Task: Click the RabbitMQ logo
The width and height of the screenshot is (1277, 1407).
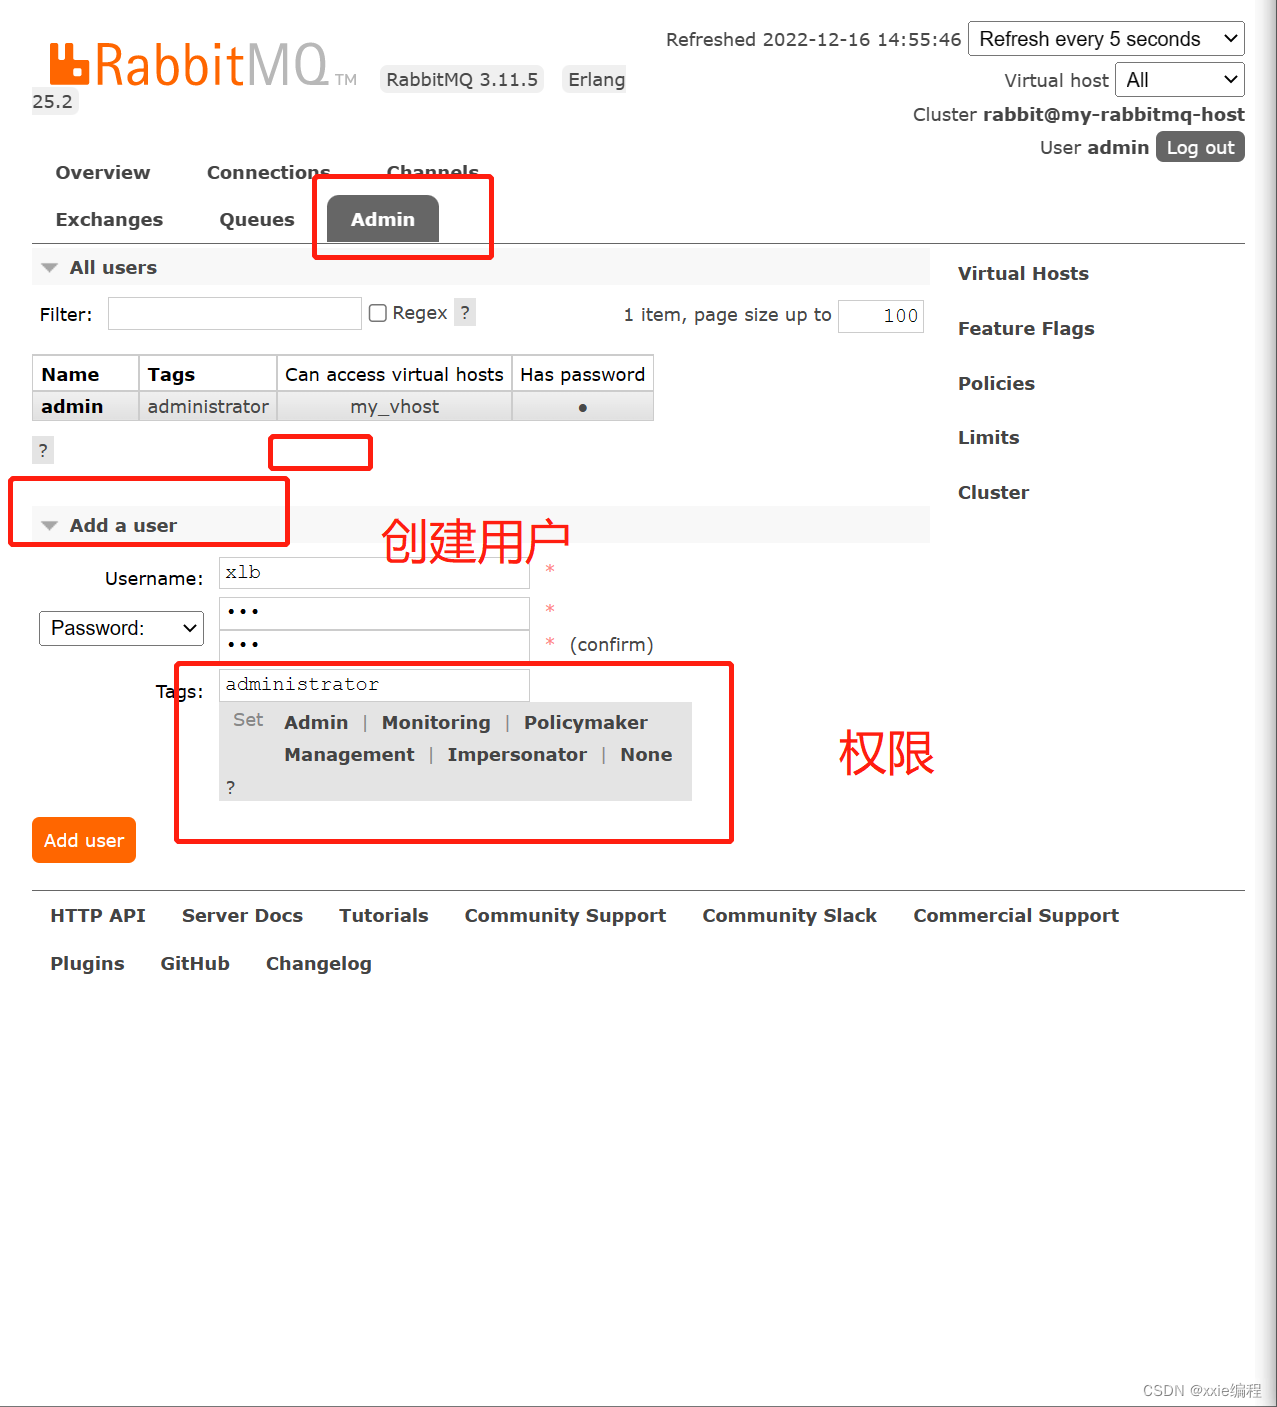Action: [202, 65]
